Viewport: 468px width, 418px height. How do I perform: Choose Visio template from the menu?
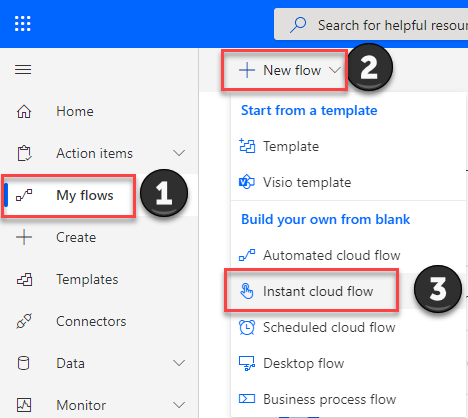click(x=348, y=182)
